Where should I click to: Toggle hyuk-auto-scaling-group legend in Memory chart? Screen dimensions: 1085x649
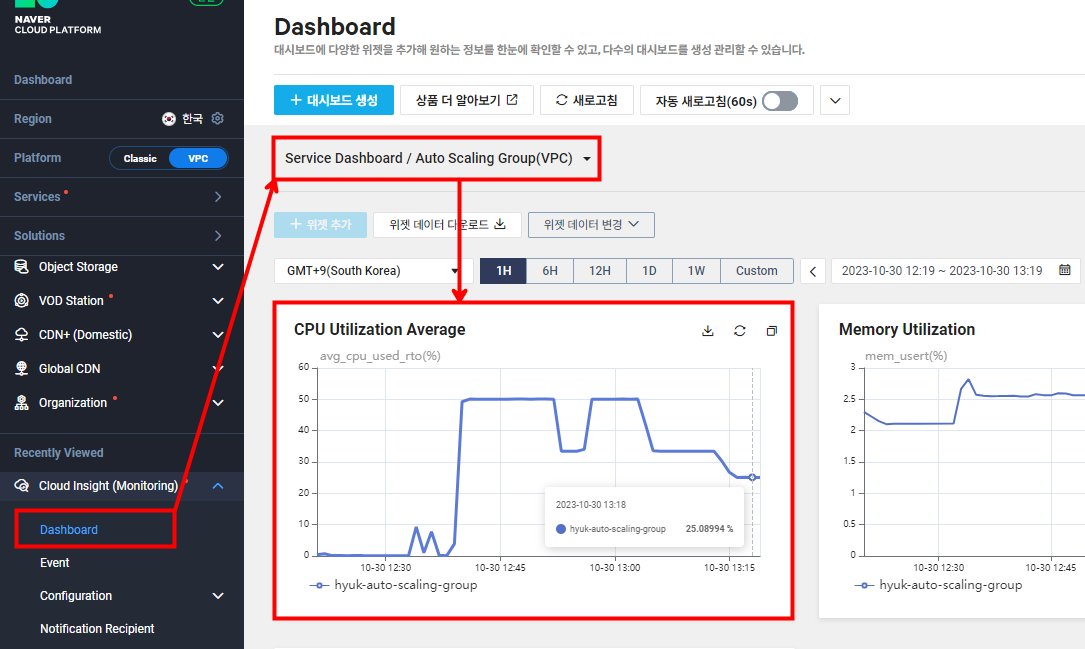coord(938,585)
